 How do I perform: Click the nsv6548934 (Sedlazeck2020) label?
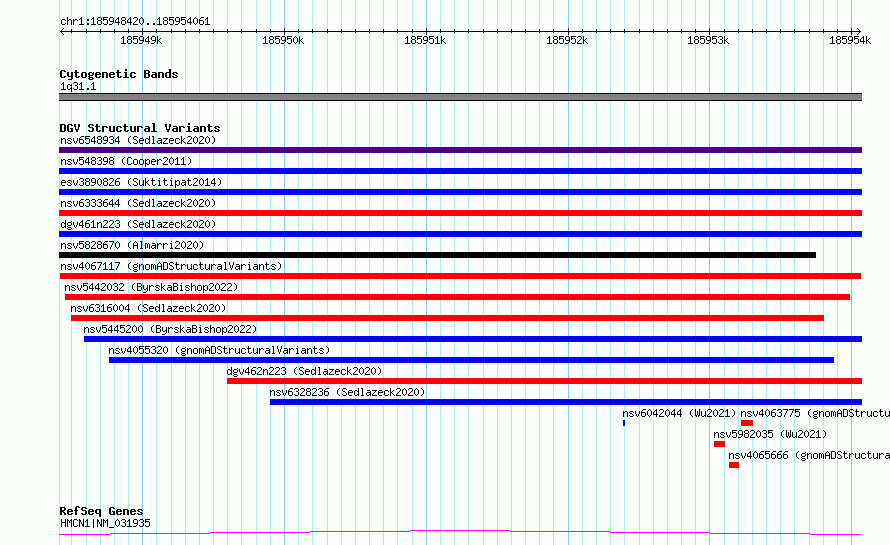point(138,140)
